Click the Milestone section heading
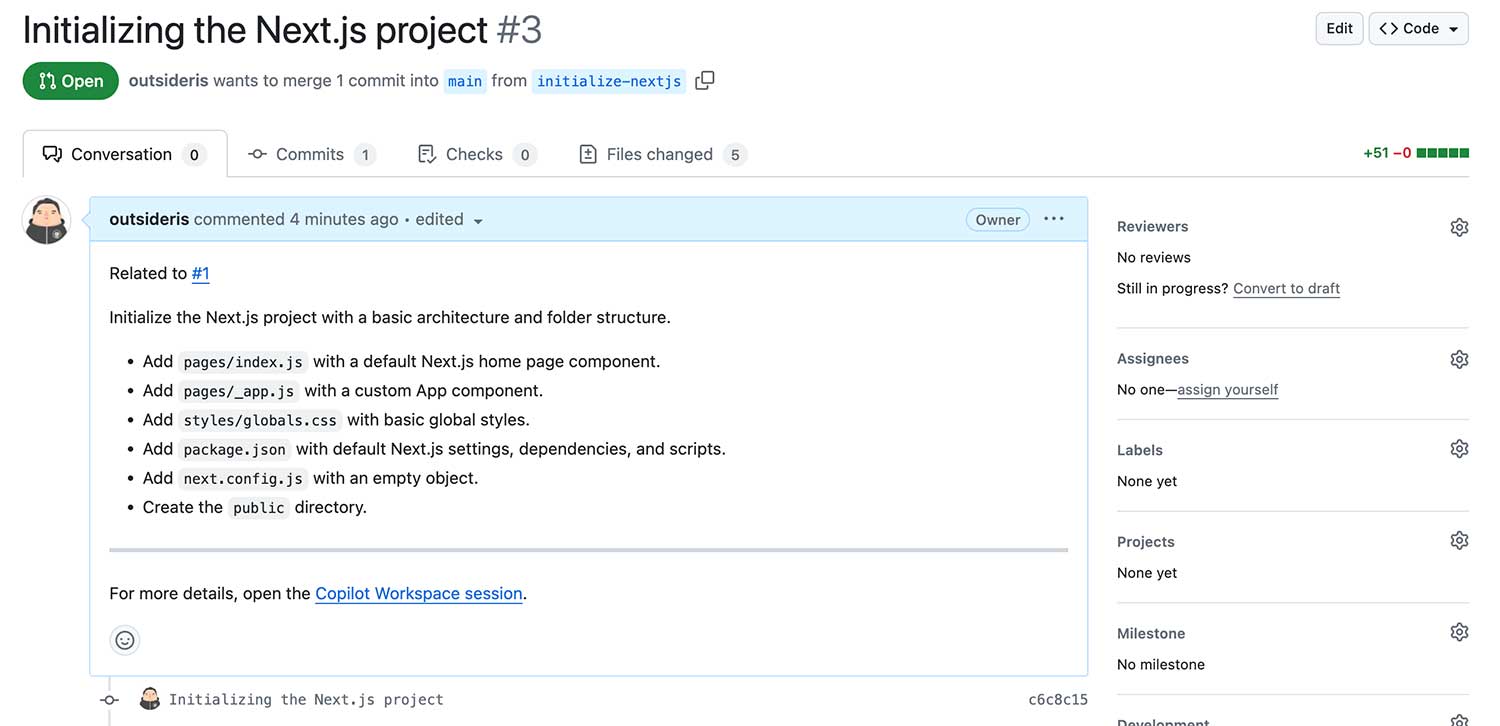Screen dimensions: 1500x726 coord(1151,633)
